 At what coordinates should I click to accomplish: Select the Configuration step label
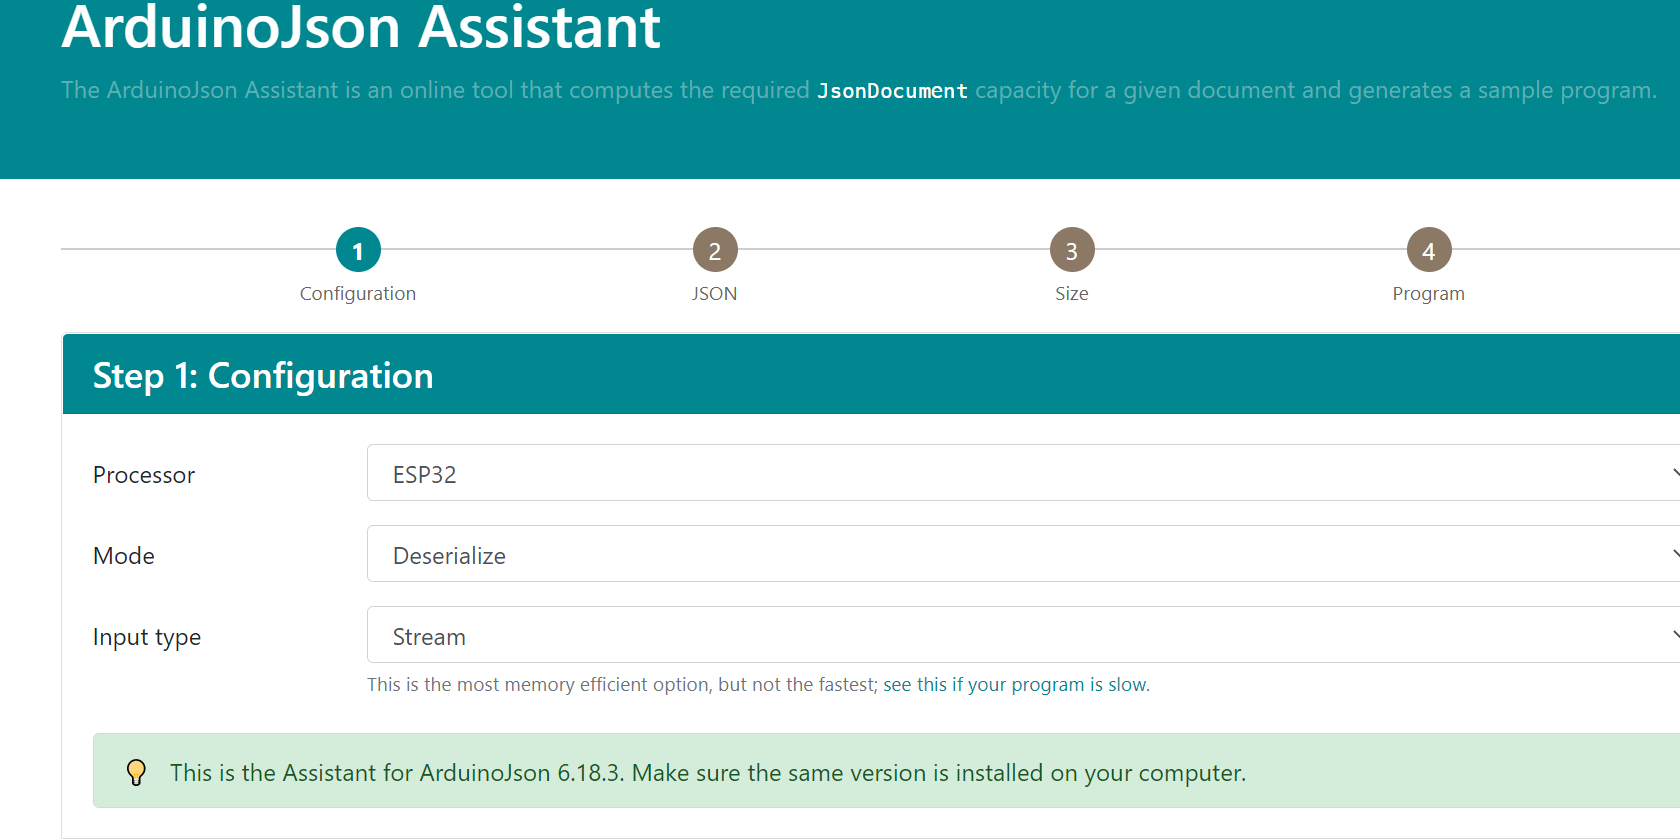click(x=358, y=293)
